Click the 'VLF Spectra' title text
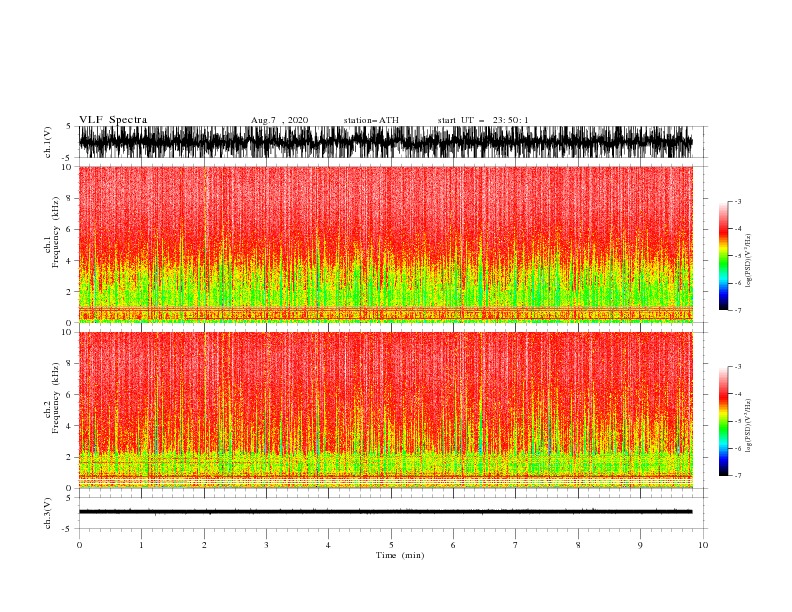The height and width of the screenshot is (612, 792). 113,120
